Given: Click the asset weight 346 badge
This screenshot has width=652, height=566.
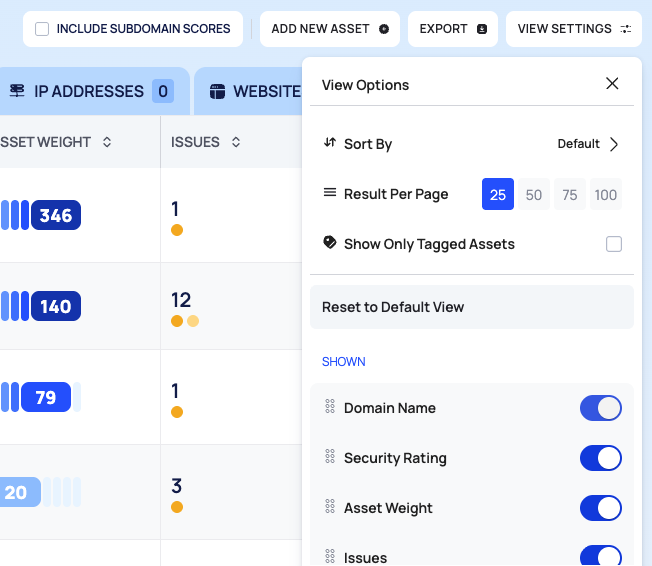Looking at the screenshot, I should tap(56, 215).
